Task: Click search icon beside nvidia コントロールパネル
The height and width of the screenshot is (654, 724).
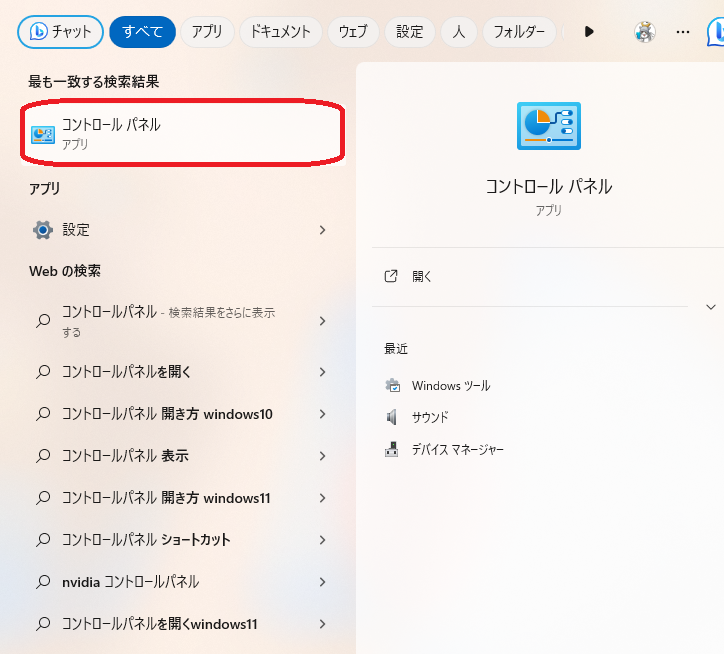Action: coord(43,582)
